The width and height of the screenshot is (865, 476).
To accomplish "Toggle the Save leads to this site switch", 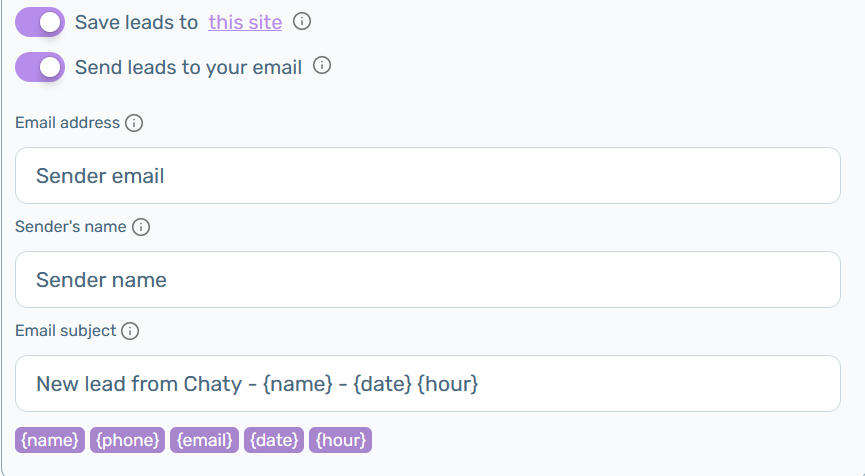I will 40,22.
